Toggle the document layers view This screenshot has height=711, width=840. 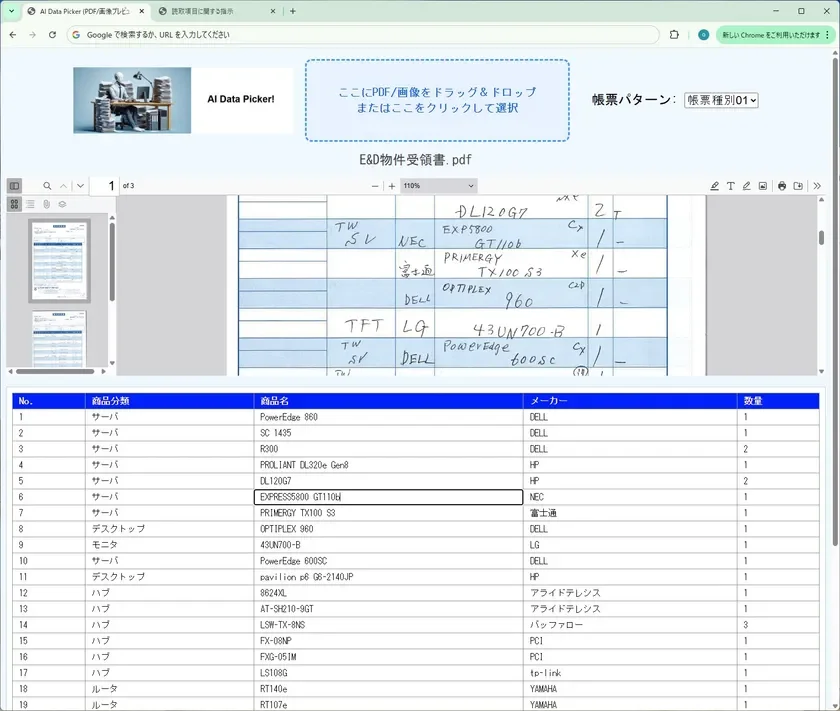coord(62,204)
